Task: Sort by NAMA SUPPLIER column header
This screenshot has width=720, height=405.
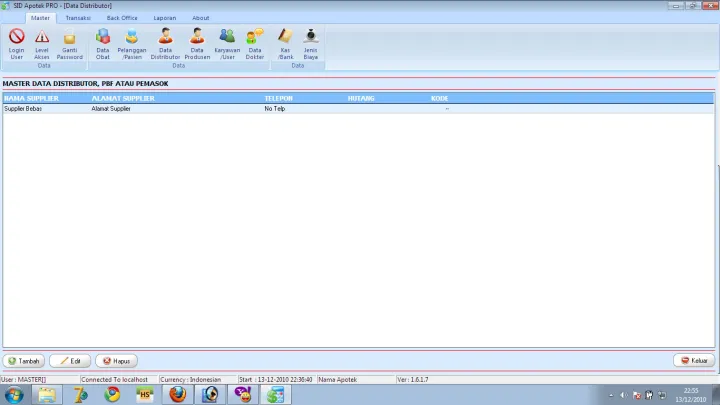Action: point(32,98)
